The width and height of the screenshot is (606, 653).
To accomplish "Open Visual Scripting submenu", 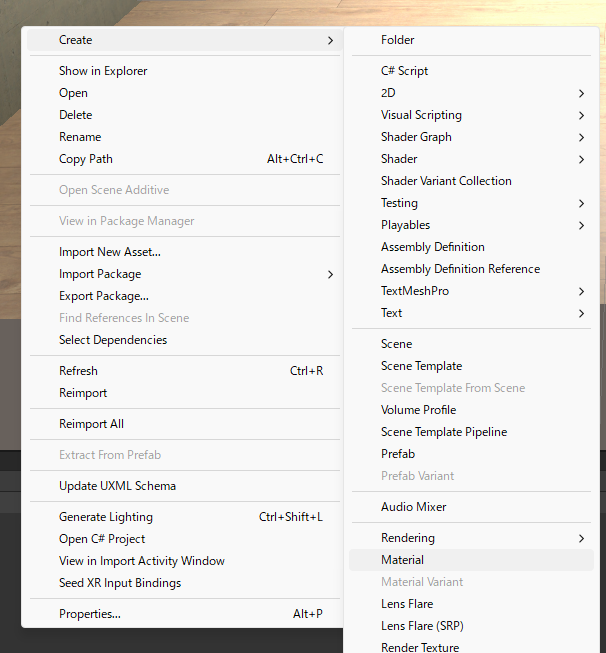I will click(x=471, y=115).
